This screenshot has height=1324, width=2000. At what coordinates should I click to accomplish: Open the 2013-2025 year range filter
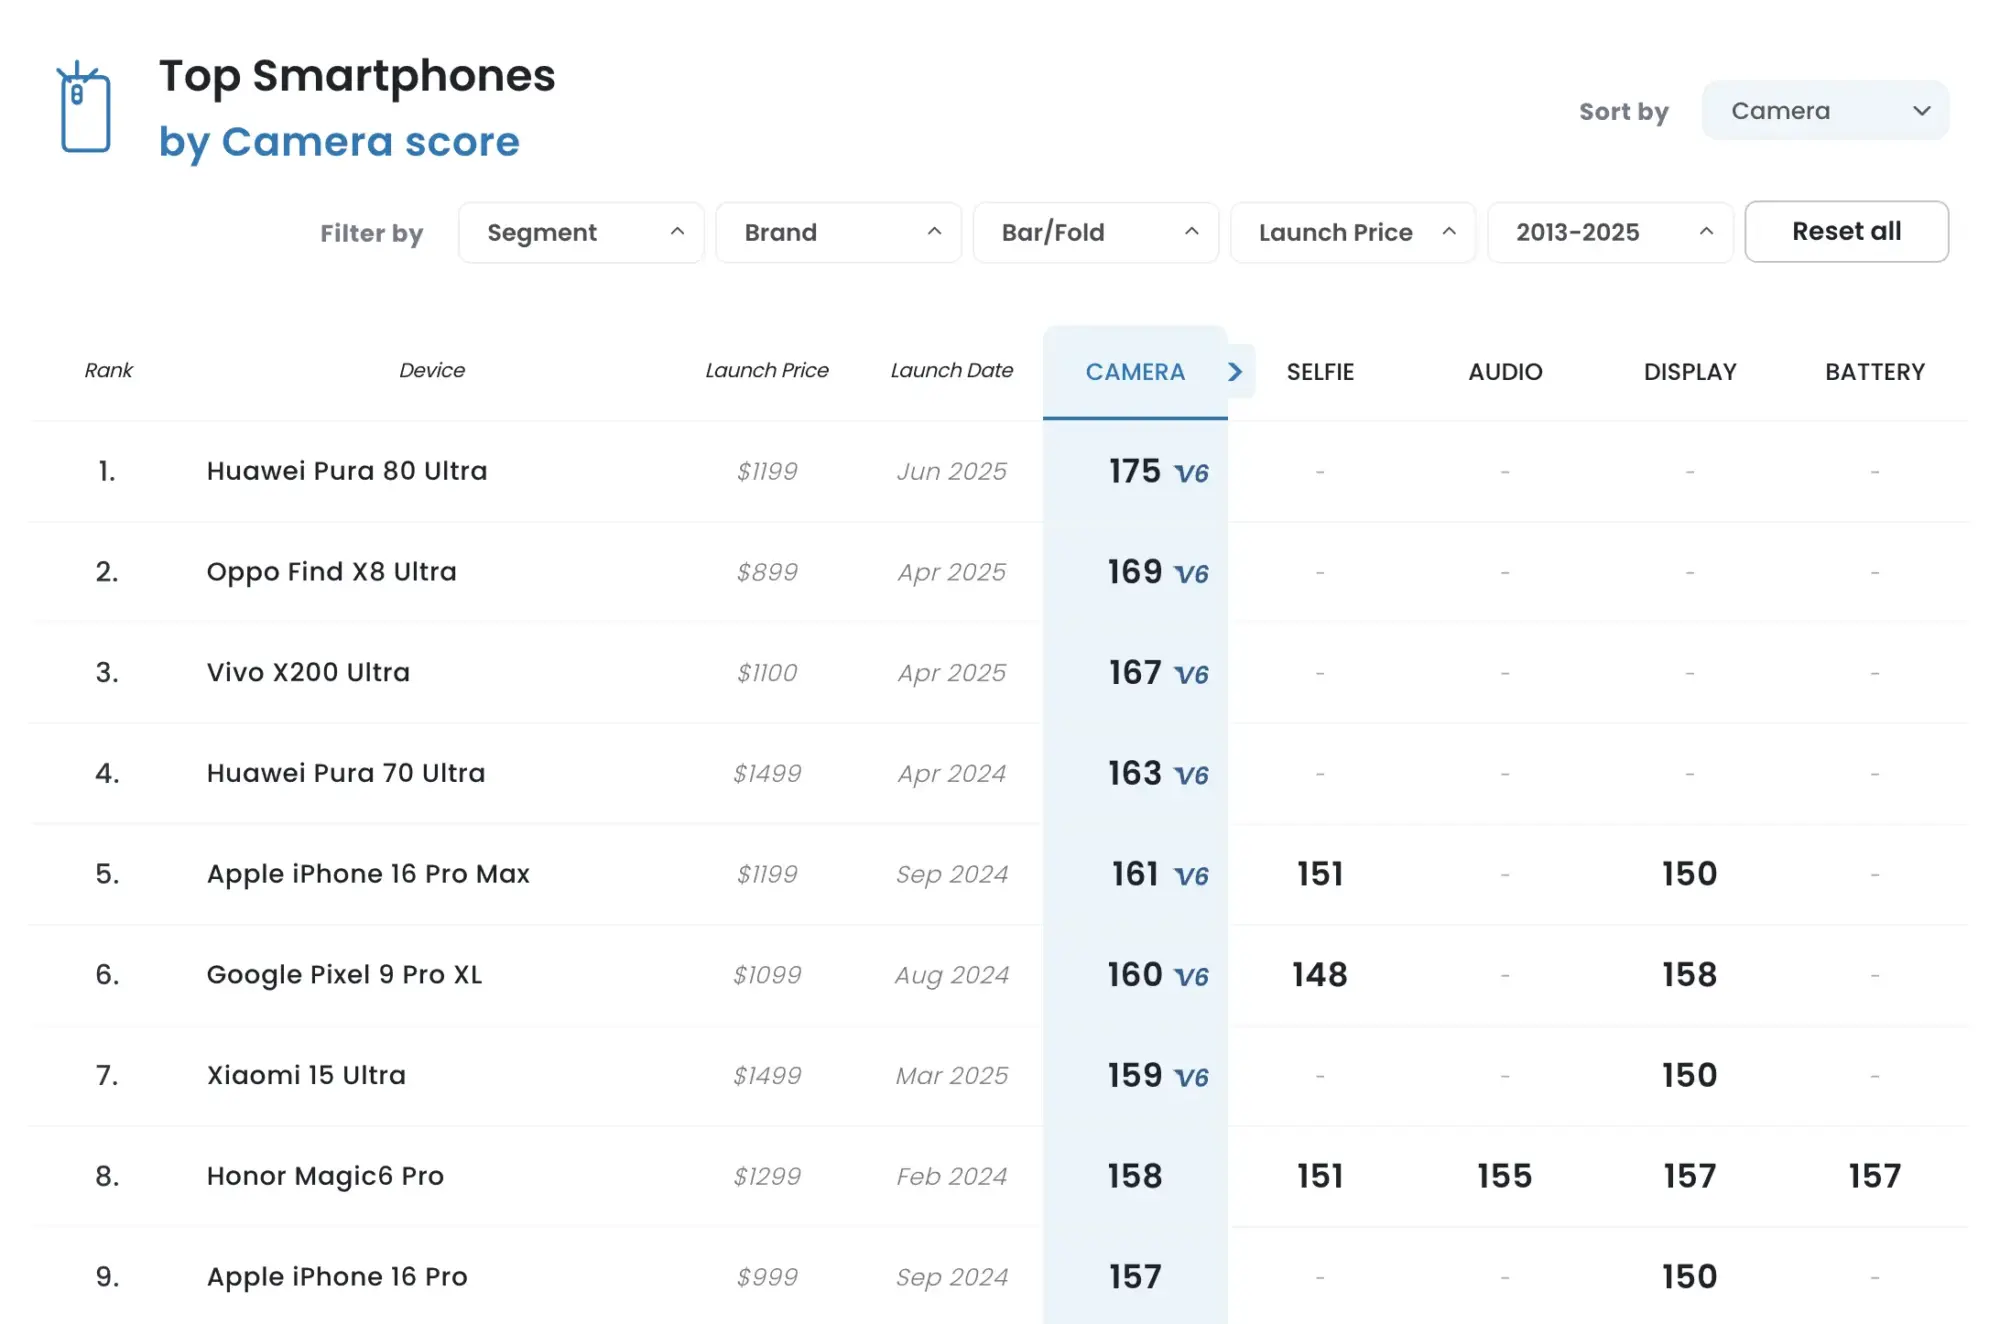(x=1610, y=232)
